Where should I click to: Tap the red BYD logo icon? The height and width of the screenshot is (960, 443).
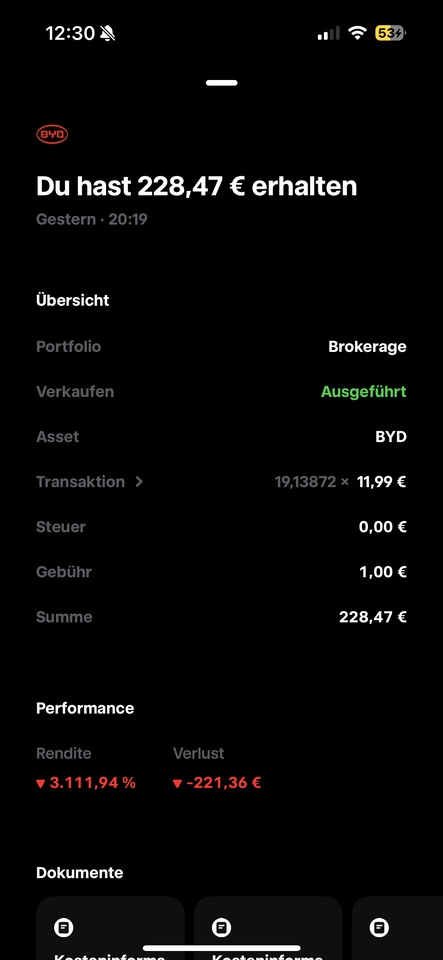click(52, 134)
